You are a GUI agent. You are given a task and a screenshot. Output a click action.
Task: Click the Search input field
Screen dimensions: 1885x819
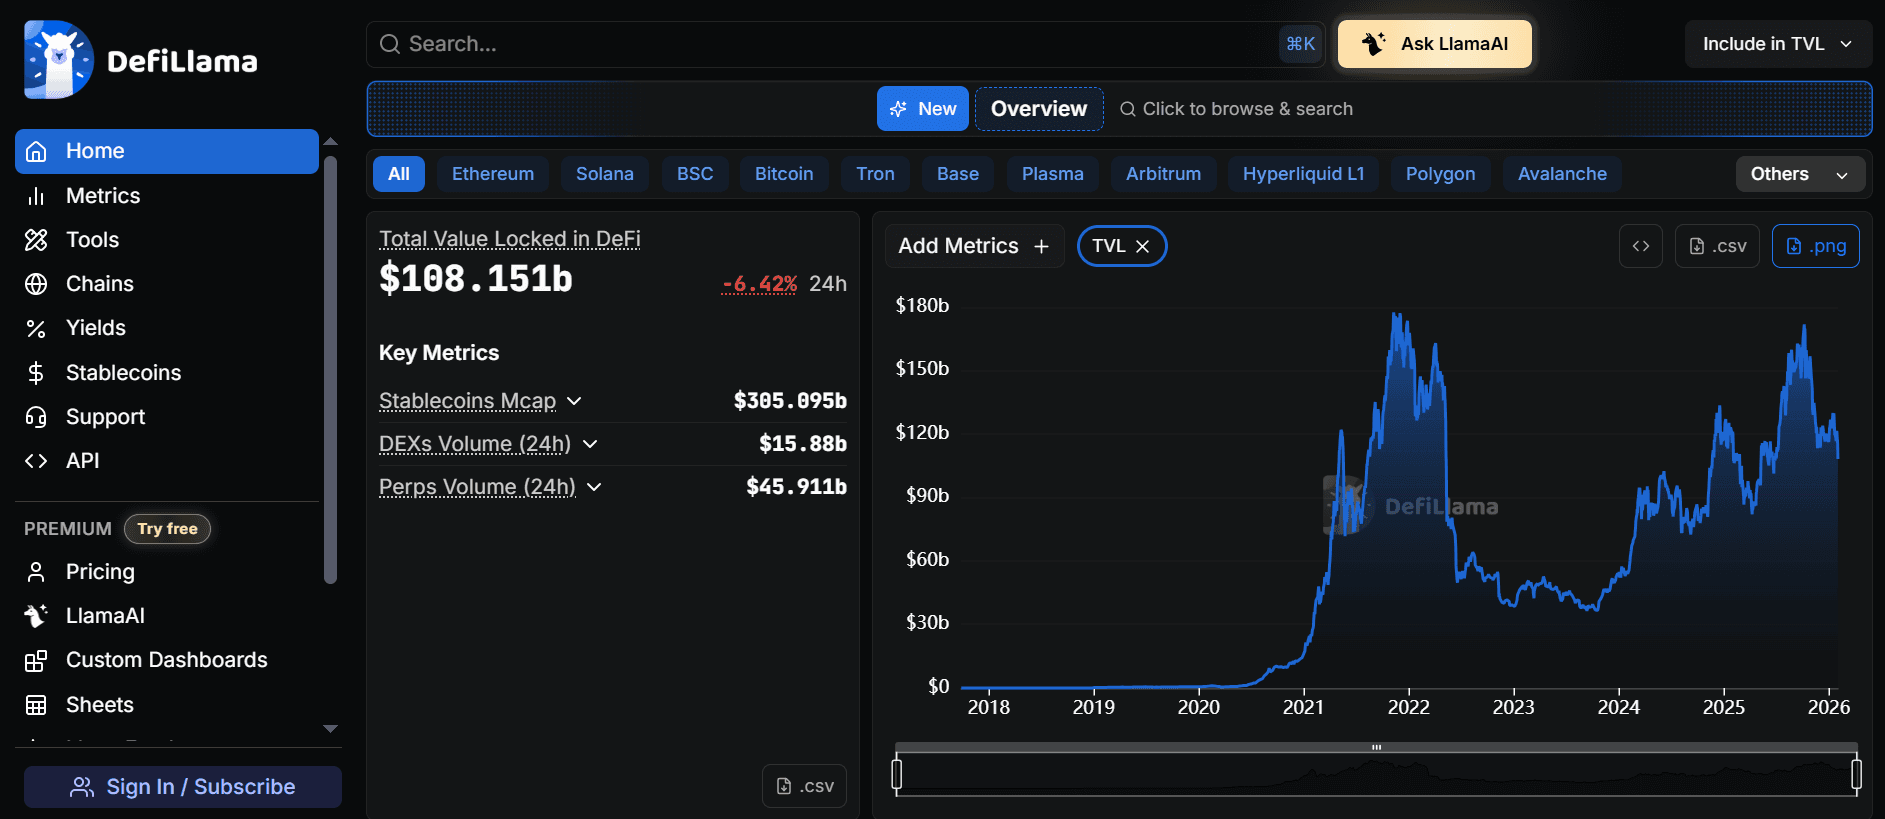coord(846,44)
